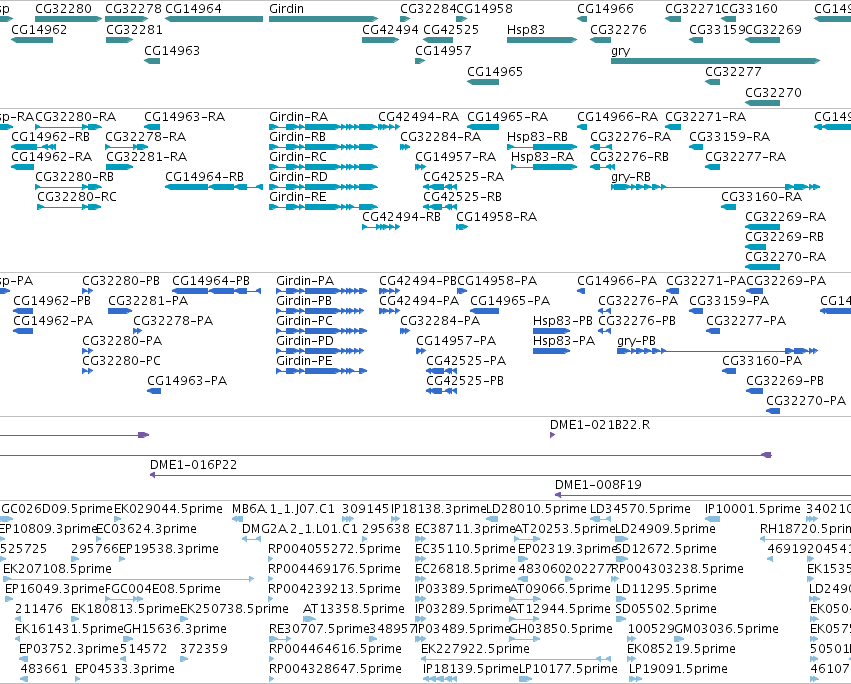
Task: Click EST AT13358.5prime
Action: click(354, 609)
